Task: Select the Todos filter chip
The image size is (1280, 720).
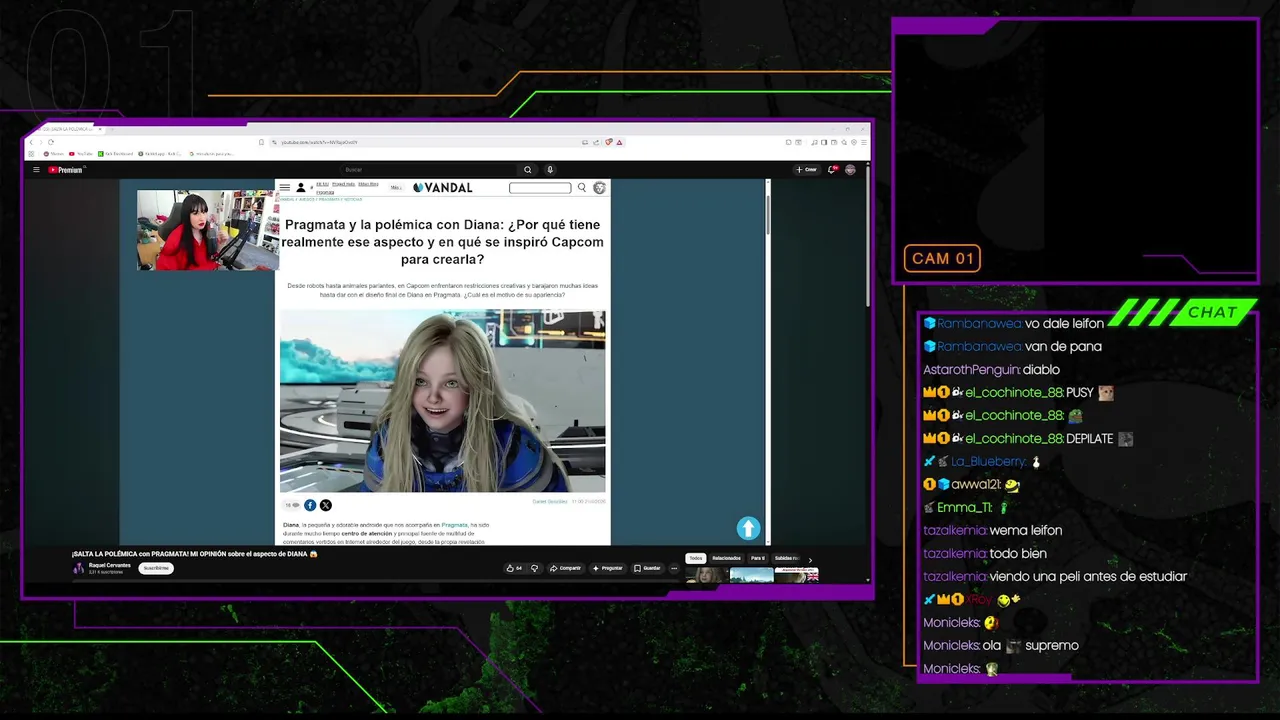Action: coord(696,558)
